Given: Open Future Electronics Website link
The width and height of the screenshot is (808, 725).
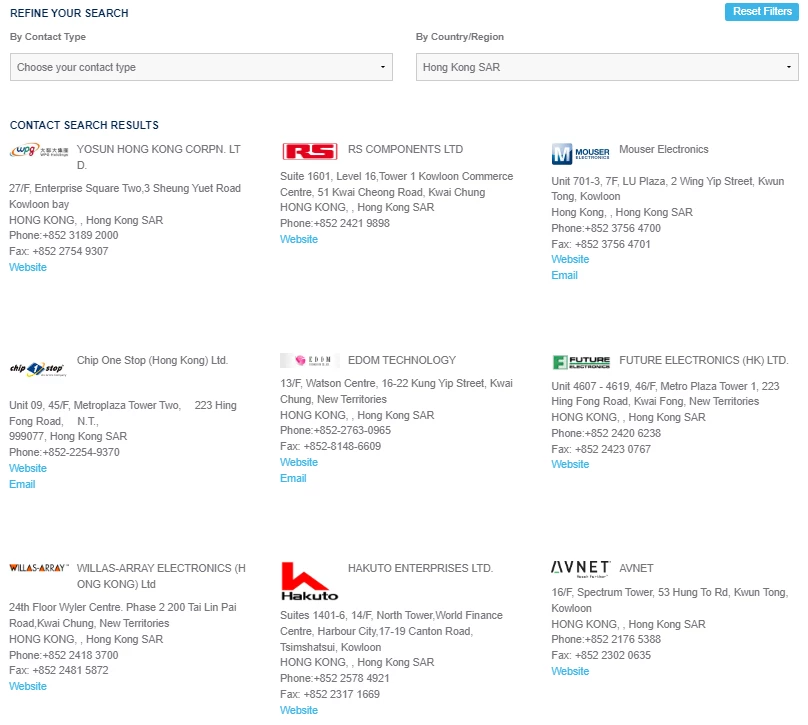Looking at the screenshot, I should 570,464.
